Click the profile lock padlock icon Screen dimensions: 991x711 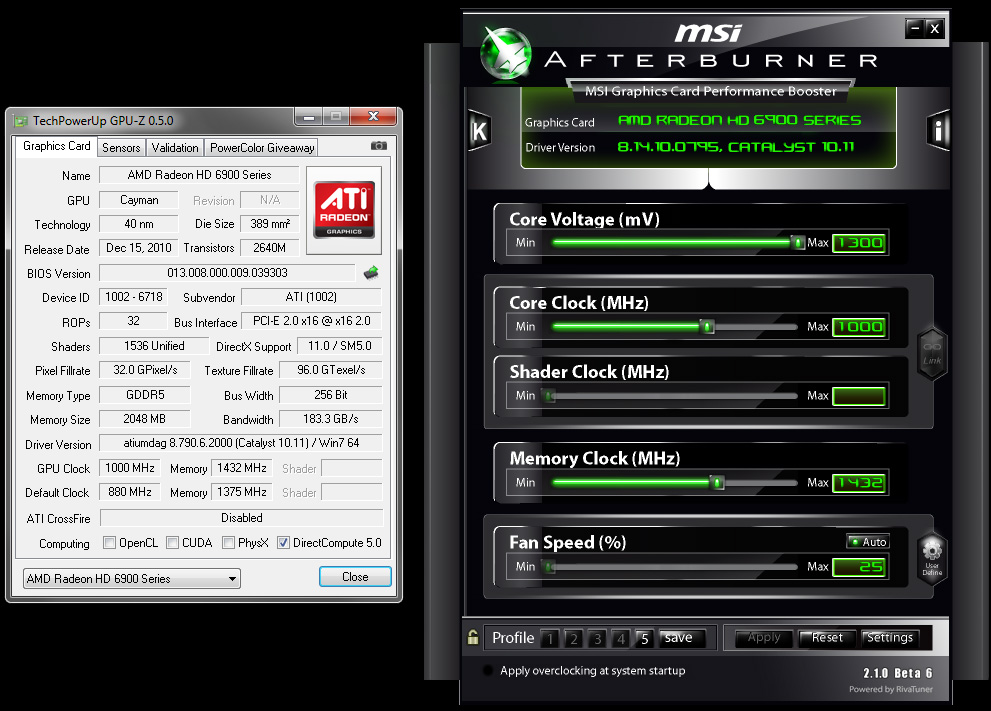click(x=473, y=637)
